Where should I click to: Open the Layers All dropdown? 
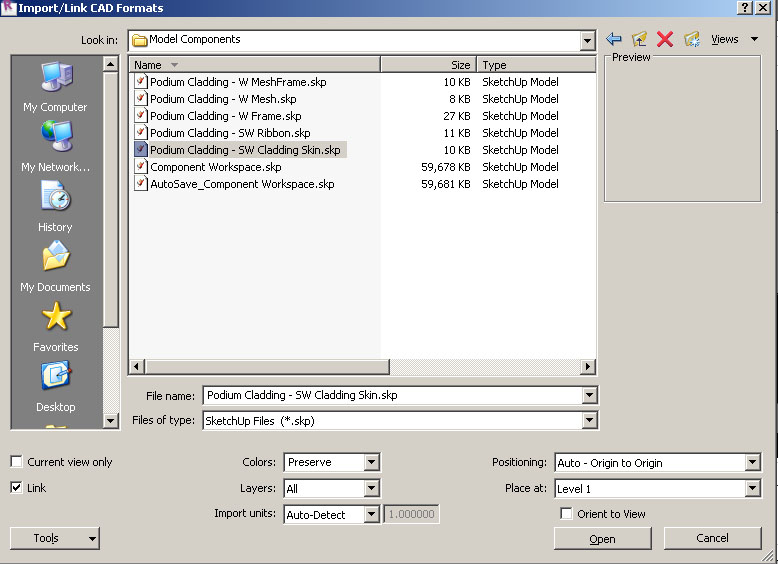pyautogui.click(x=371, y=488)
